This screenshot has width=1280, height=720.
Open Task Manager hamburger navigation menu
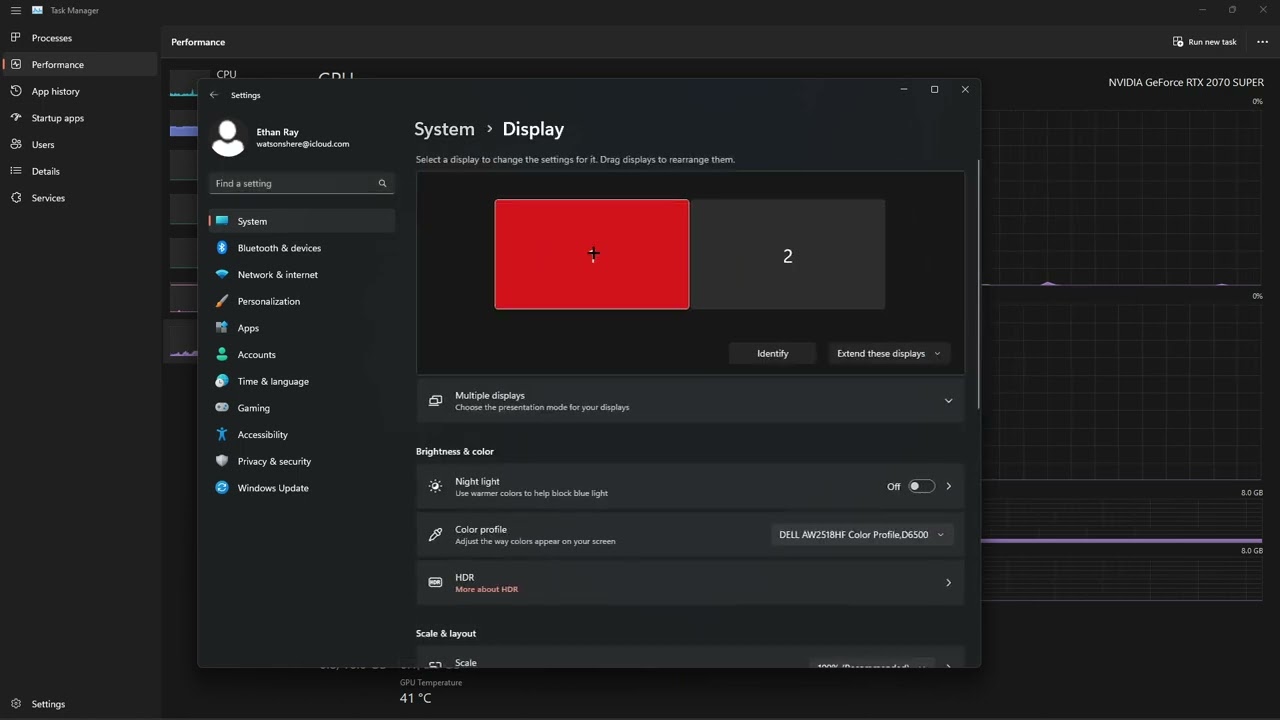click(15, 10)
